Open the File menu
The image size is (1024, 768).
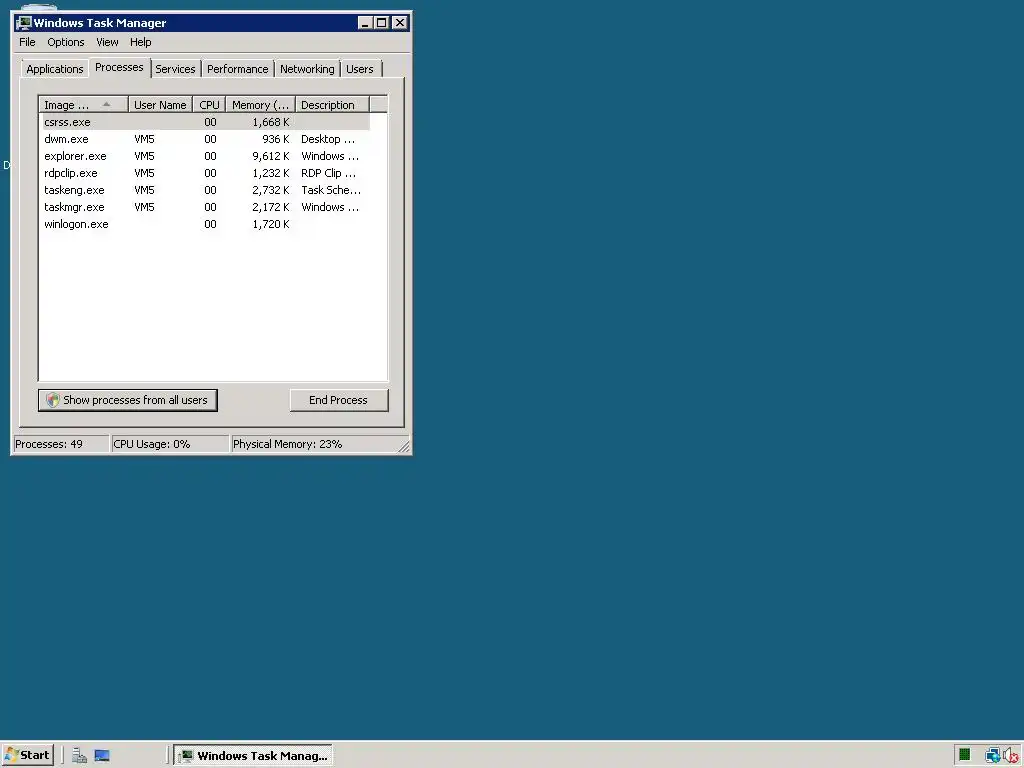(27, 42)
